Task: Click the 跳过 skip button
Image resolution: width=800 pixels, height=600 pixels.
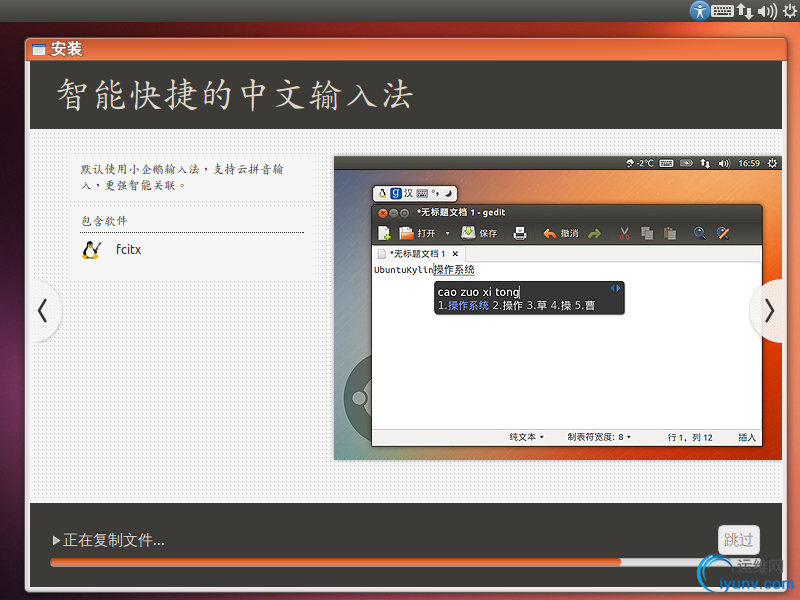Action: point(738,539)
